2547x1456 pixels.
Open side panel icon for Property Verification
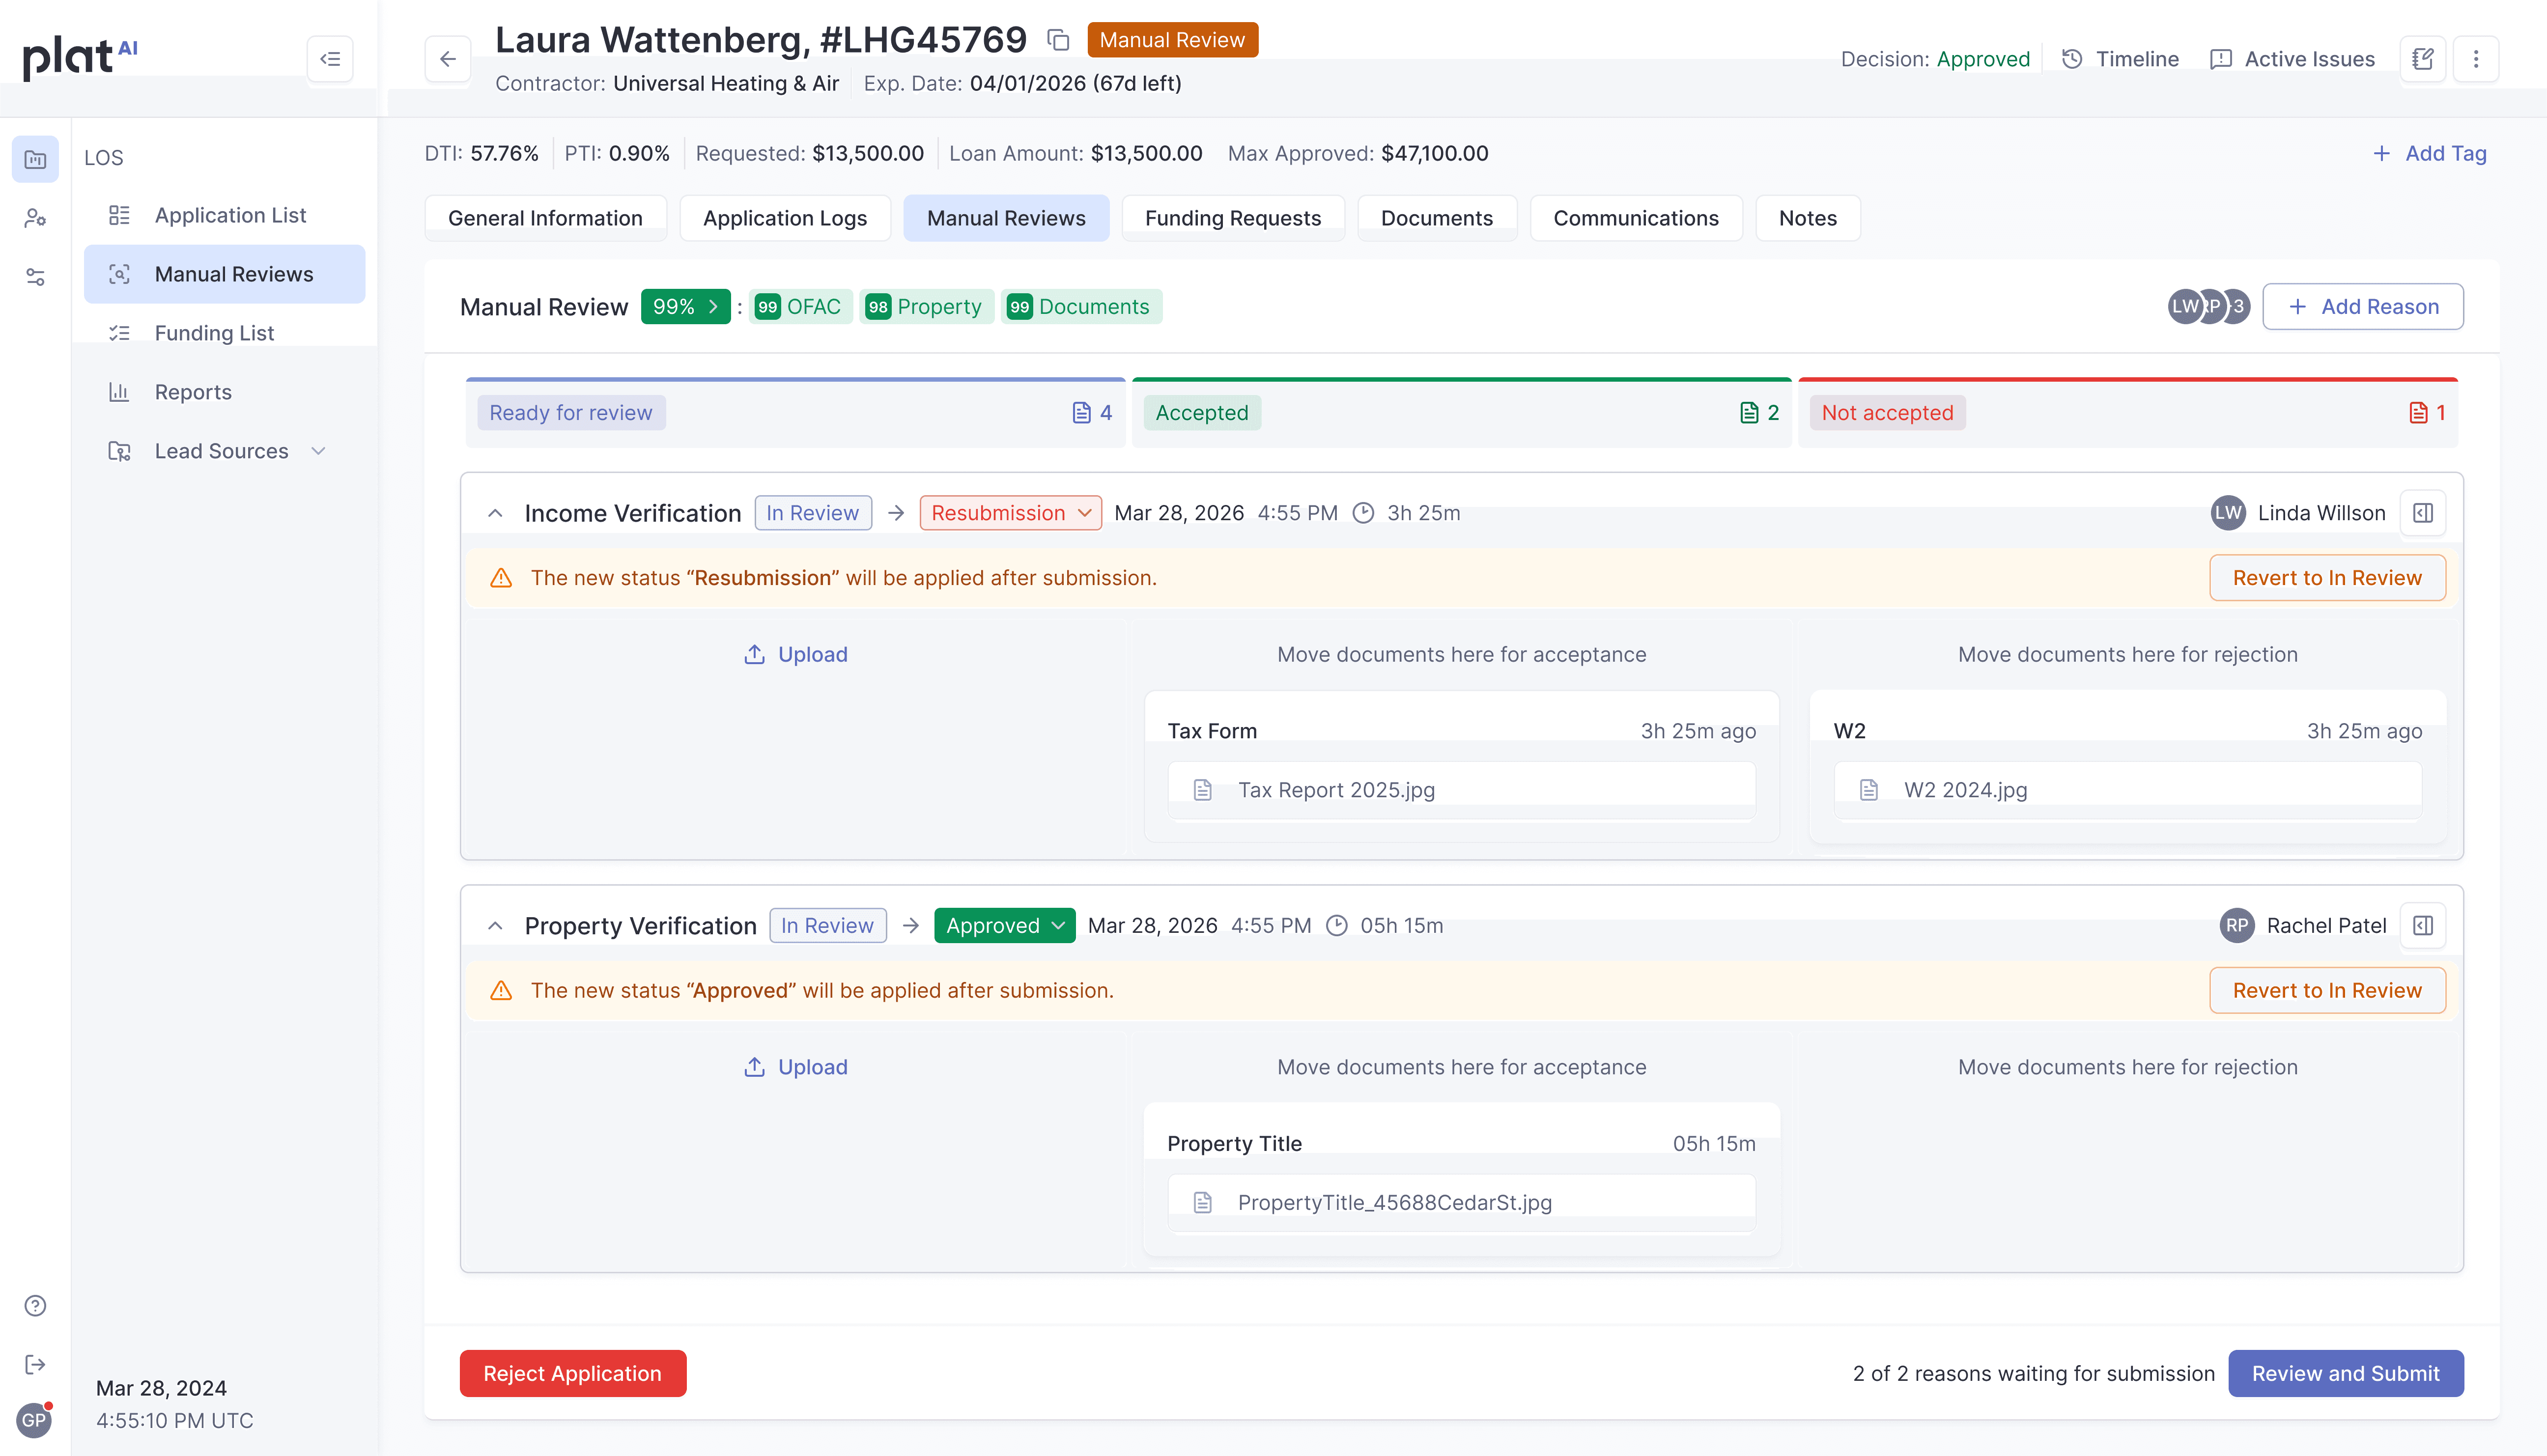(2422, 926)
